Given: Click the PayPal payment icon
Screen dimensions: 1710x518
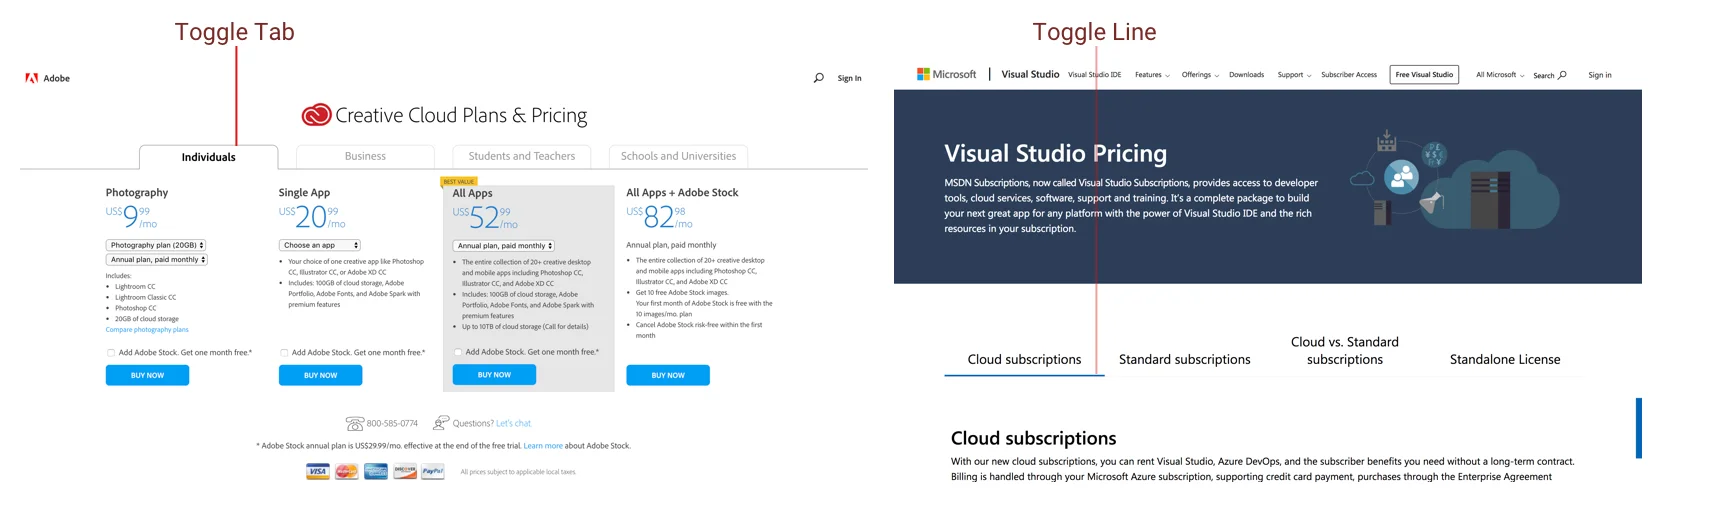Looking at the screenshot, I should pyautogui.click(x=433, y=471).
